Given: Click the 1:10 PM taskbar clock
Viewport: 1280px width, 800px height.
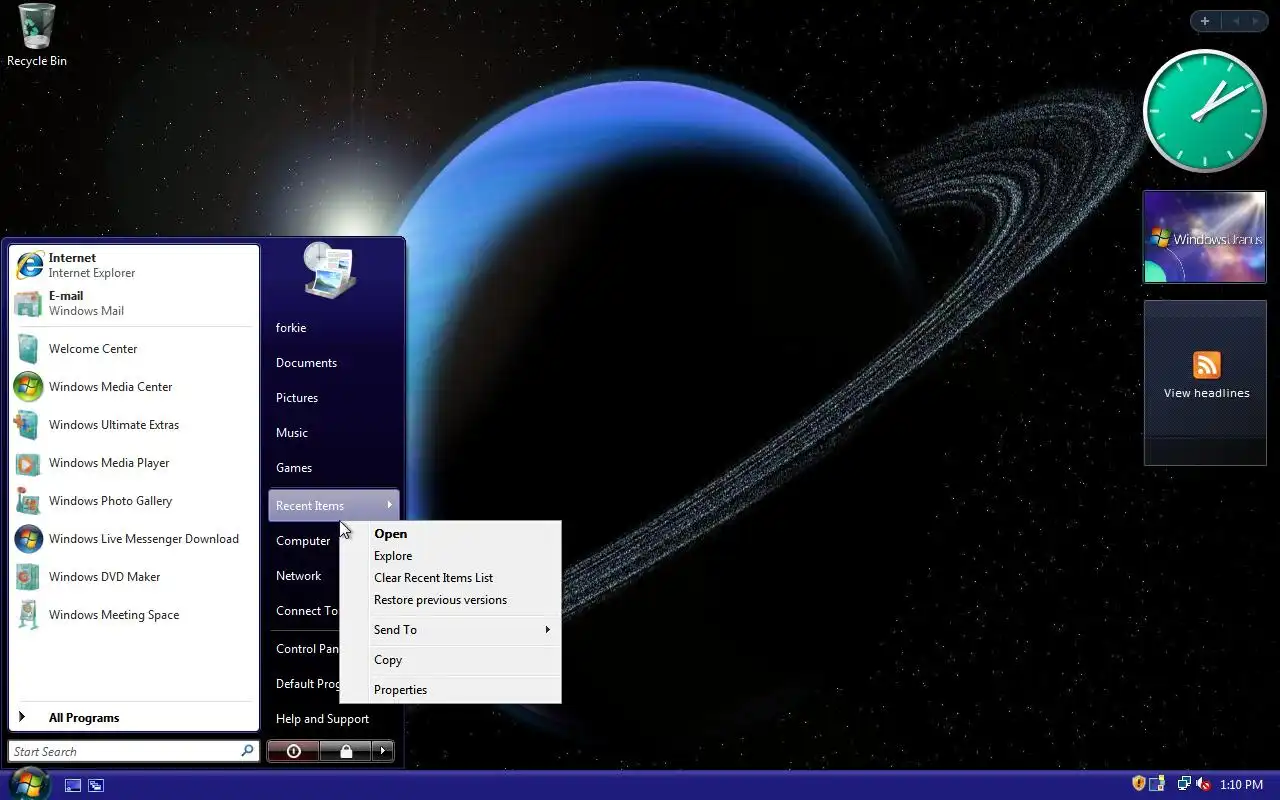Looking at the screenshot, I should (1241, 785).
